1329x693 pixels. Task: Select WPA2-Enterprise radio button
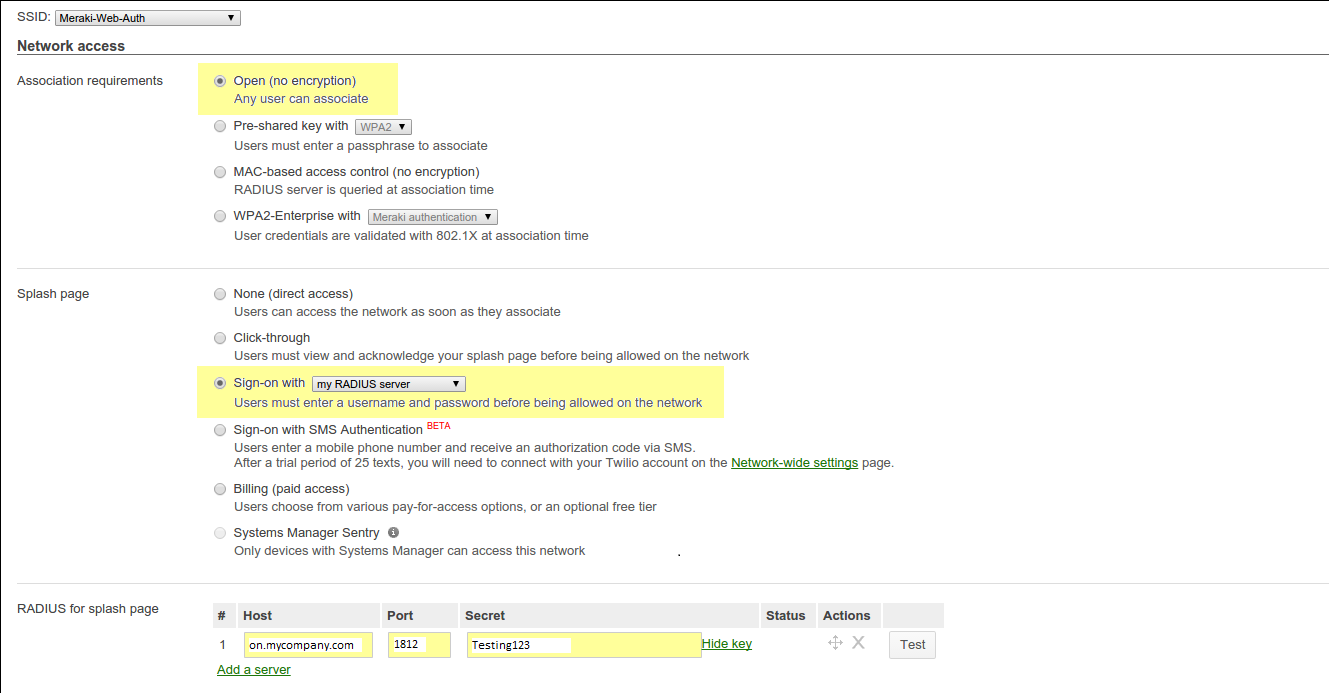pos(220,216)
